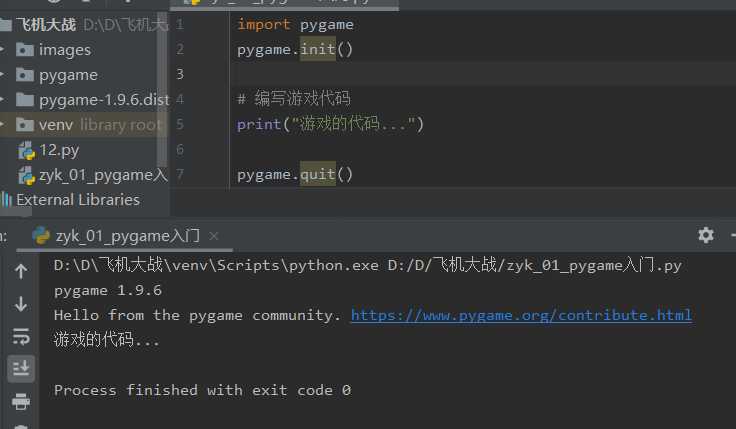Select the pygame-1.9.6.dist folder

pos(104,100)
